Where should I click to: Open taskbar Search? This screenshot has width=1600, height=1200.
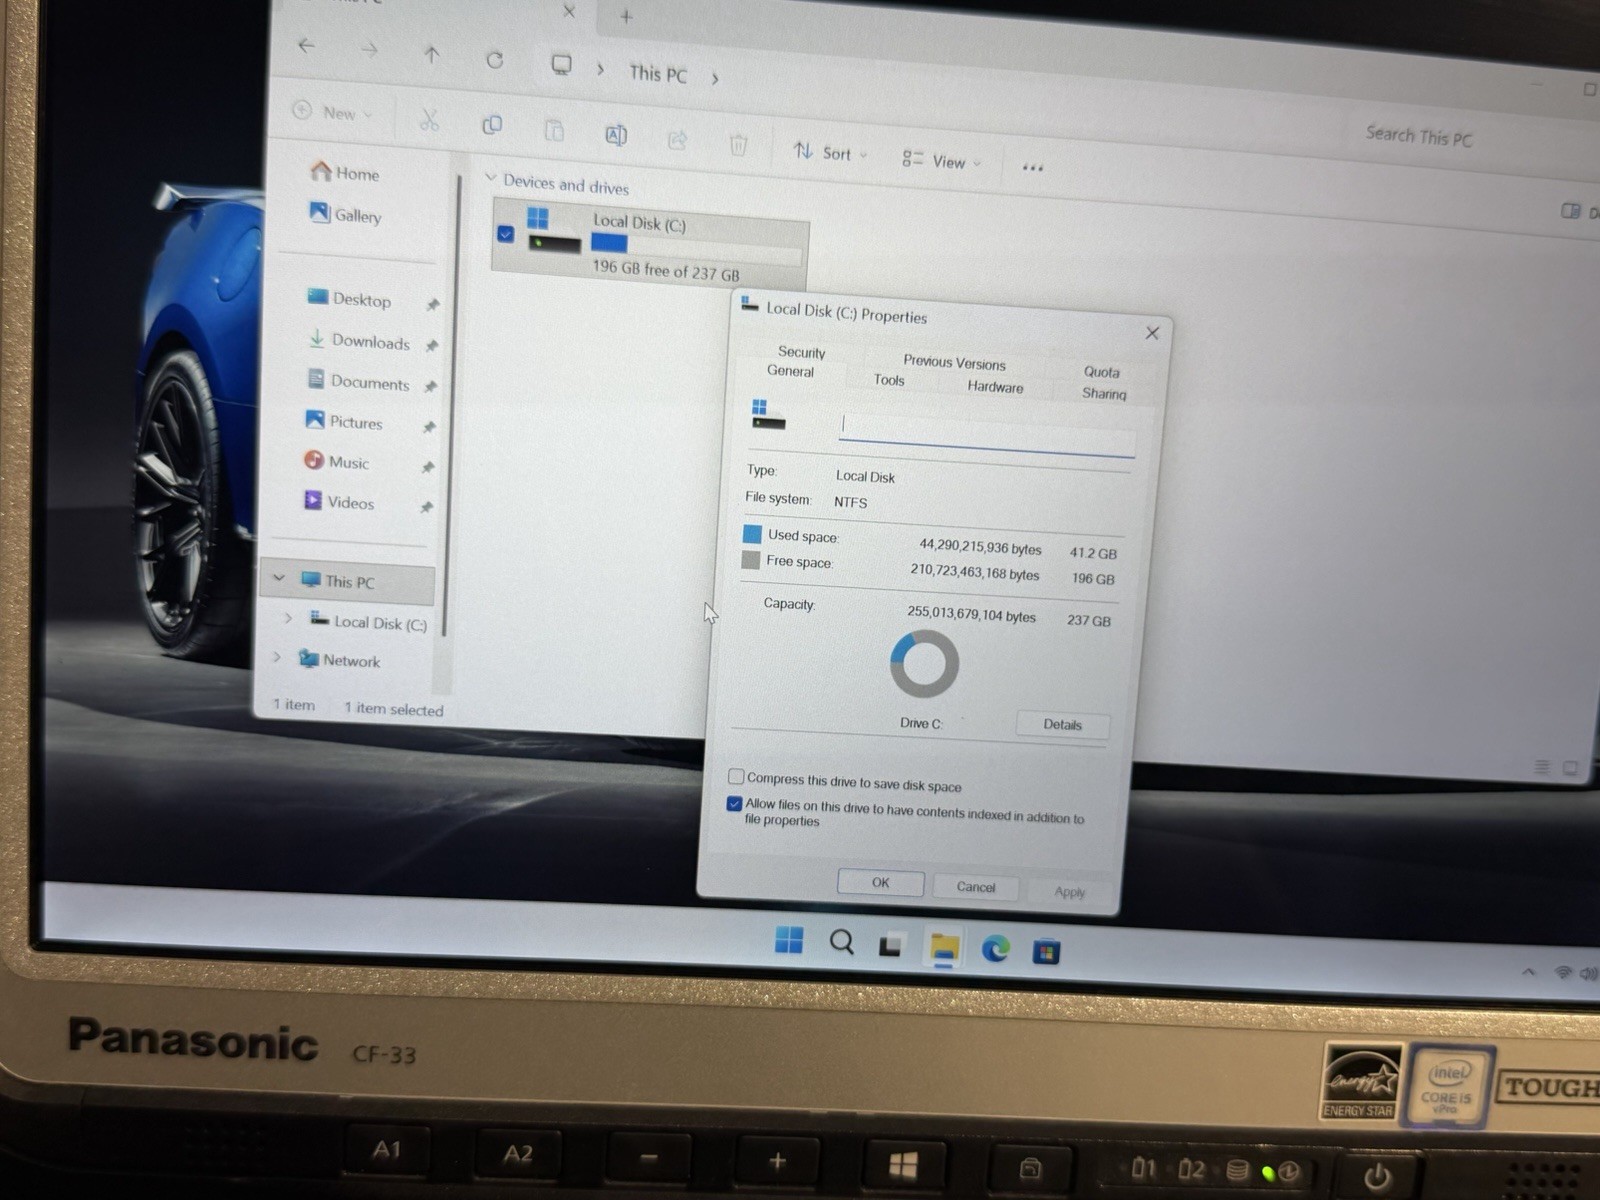842,942
